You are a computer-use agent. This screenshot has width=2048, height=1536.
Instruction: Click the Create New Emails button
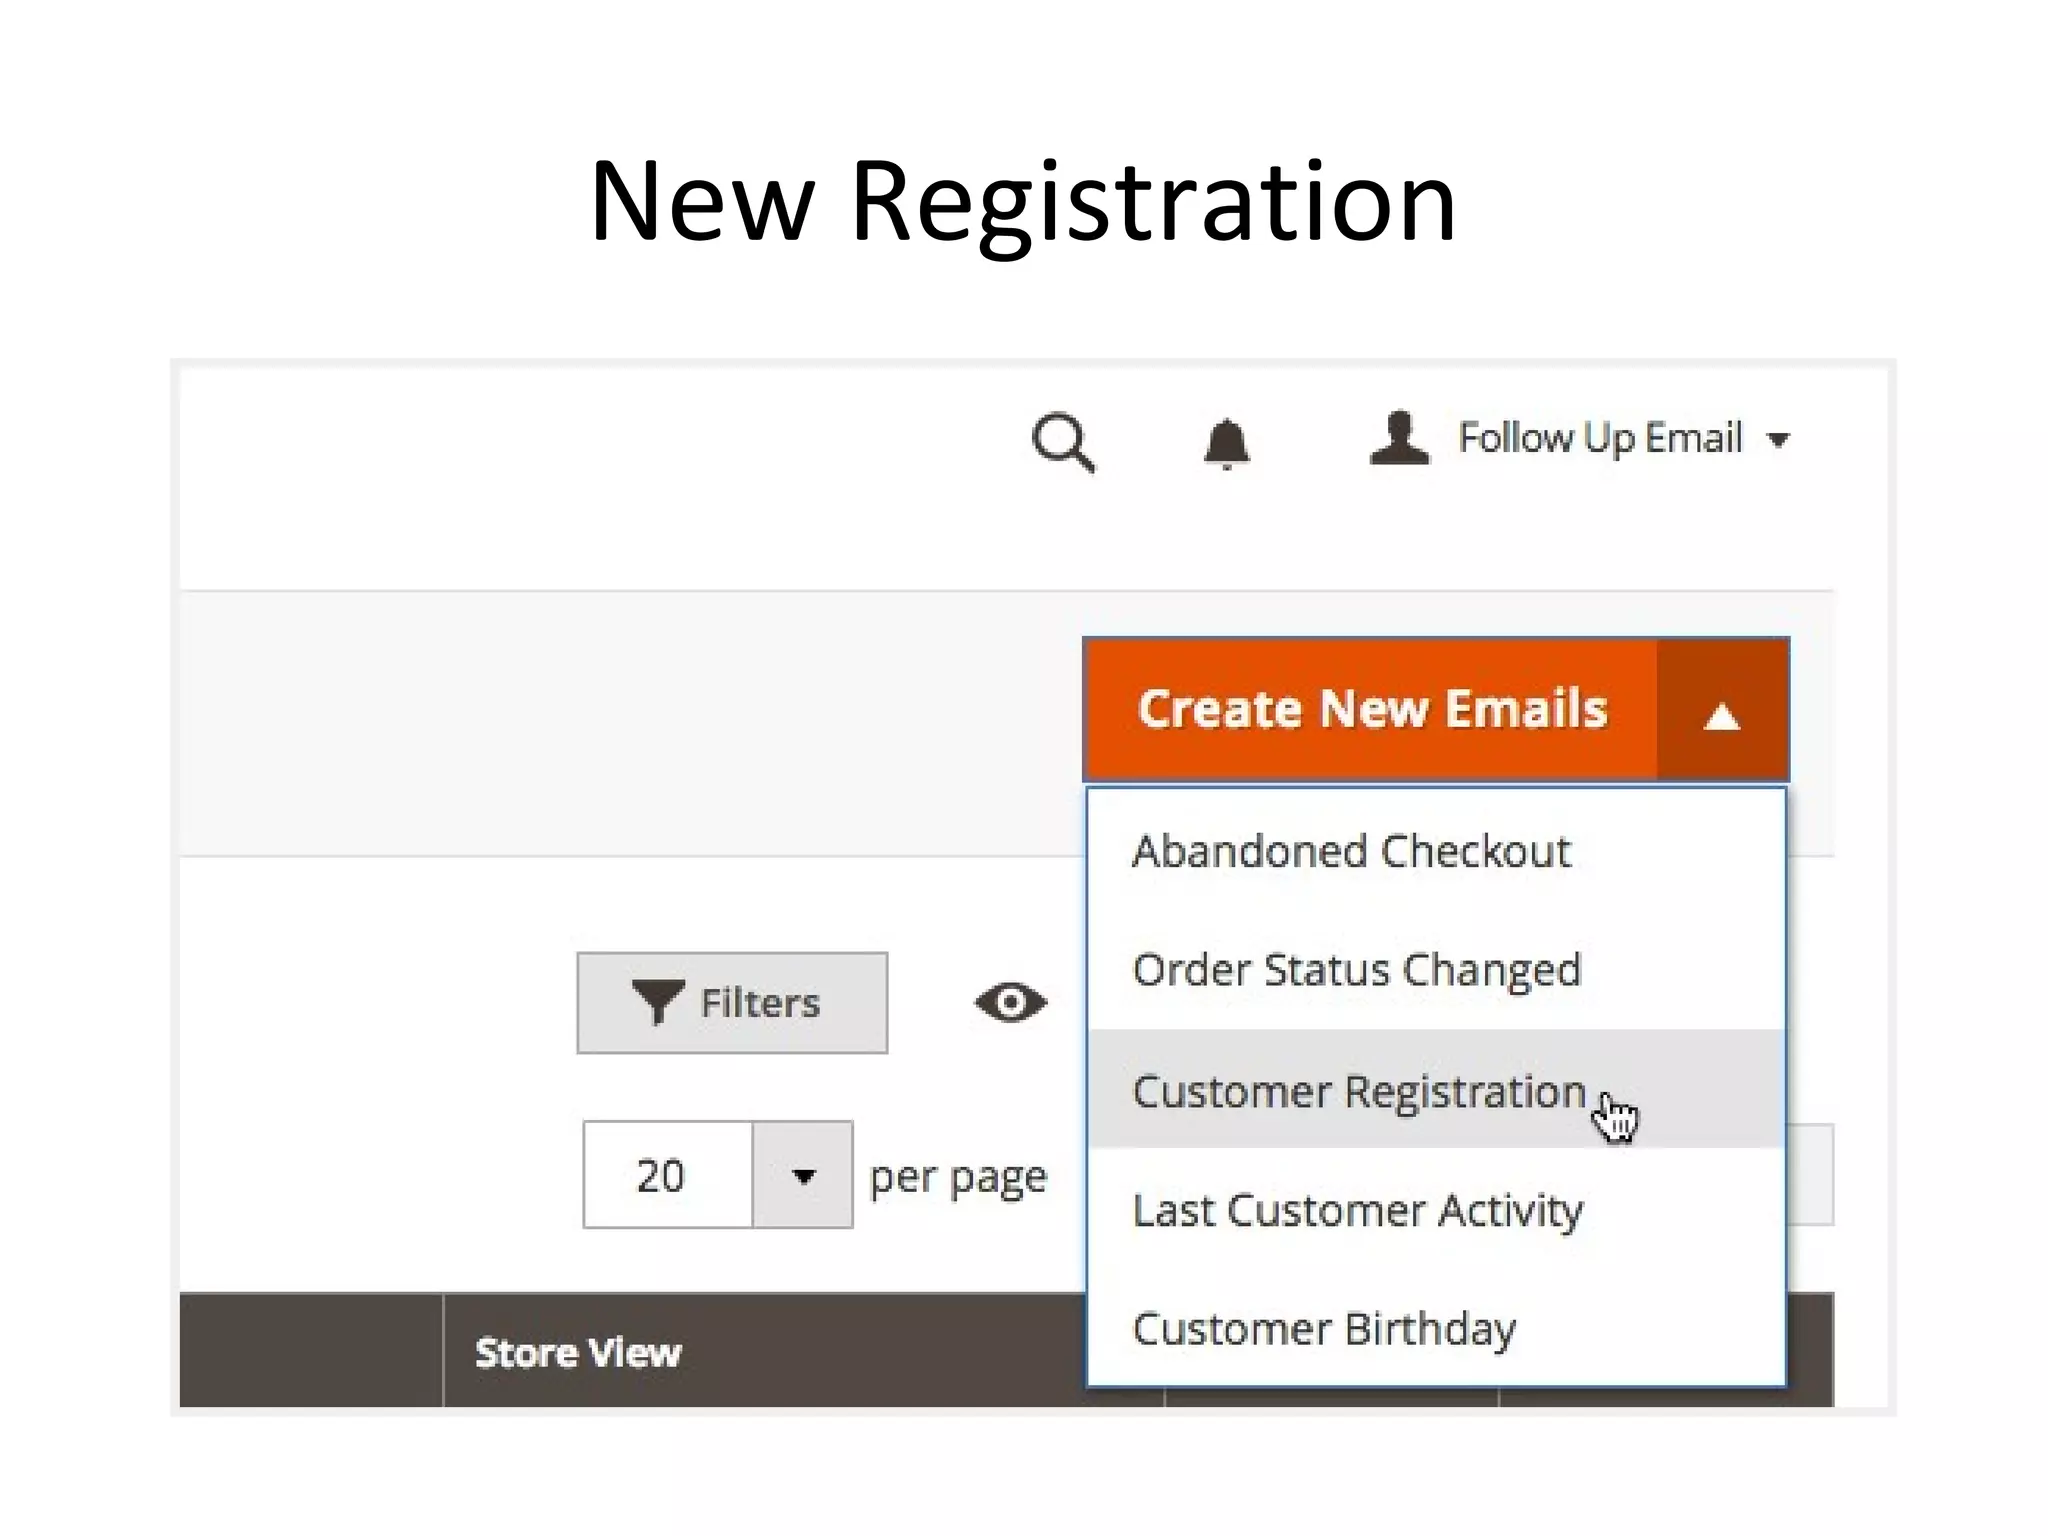1371,709
